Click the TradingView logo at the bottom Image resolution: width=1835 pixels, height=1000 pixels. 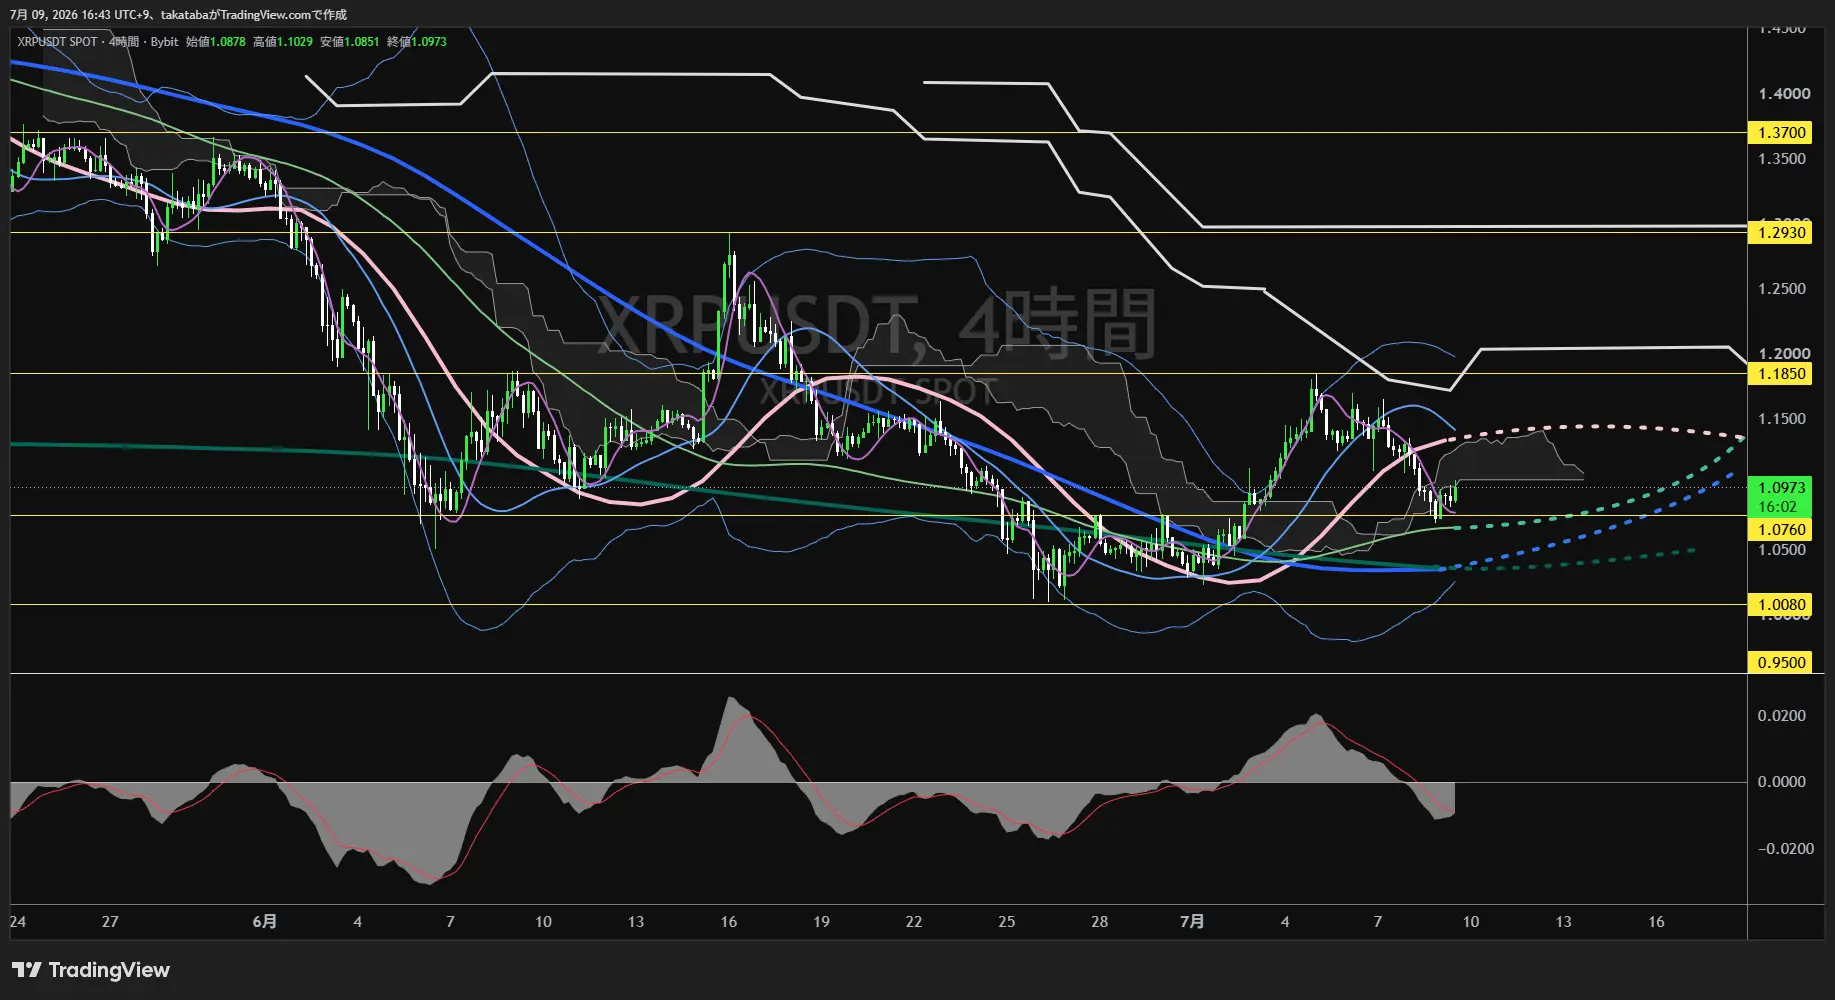[x=91, y=970]
